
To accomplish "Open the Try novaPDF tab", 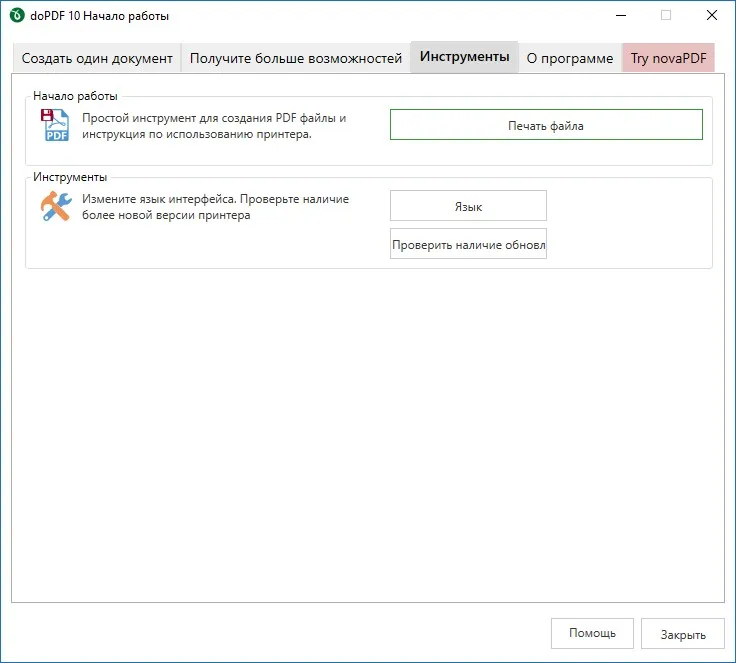I will pyautogui.click(x=668, y=58).
